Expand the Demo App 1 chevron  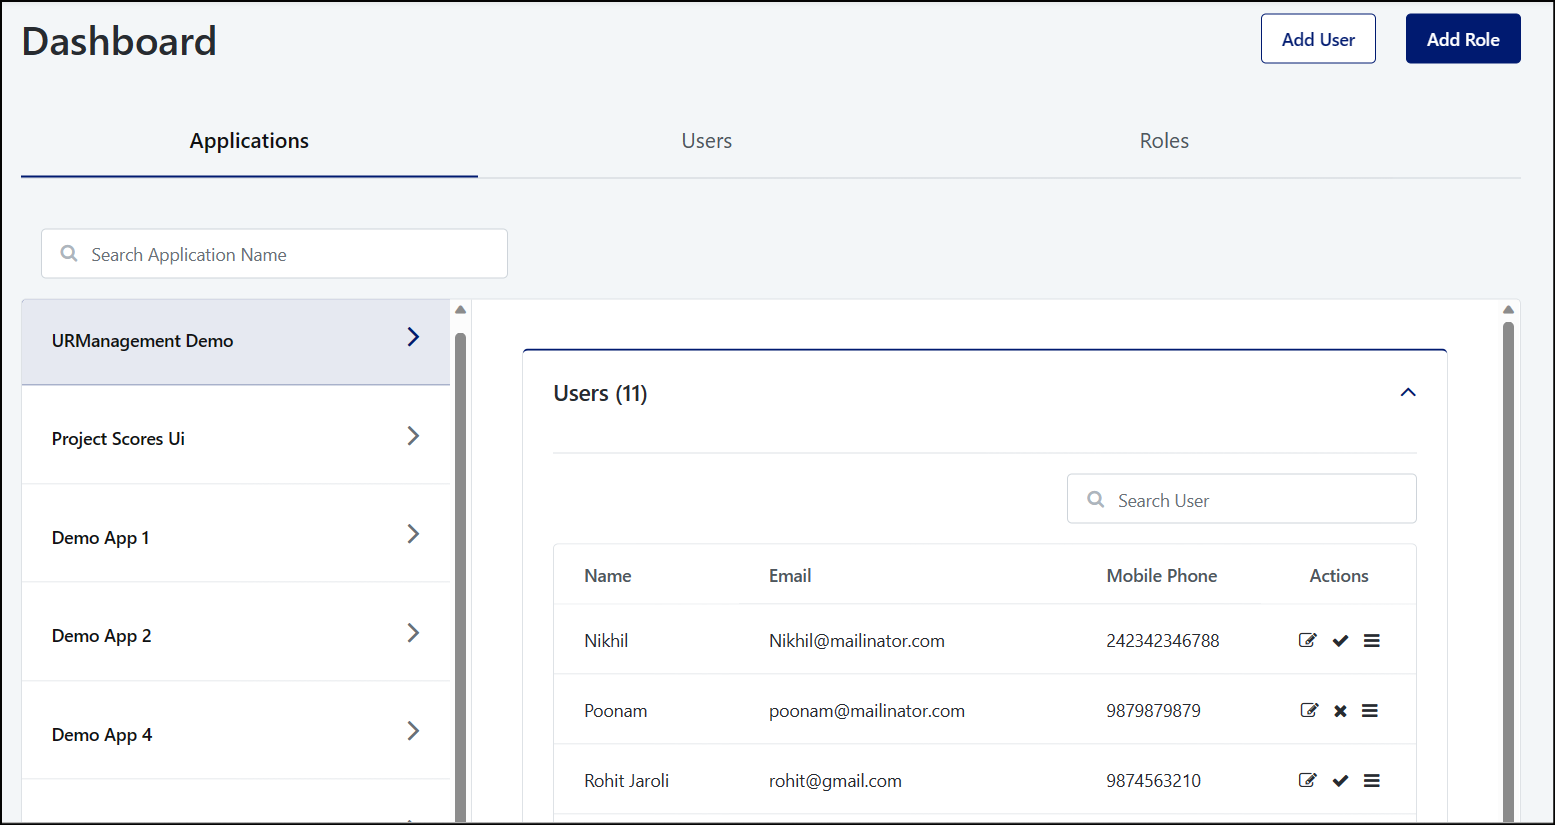pyautogui.click(x=413, y=533)
